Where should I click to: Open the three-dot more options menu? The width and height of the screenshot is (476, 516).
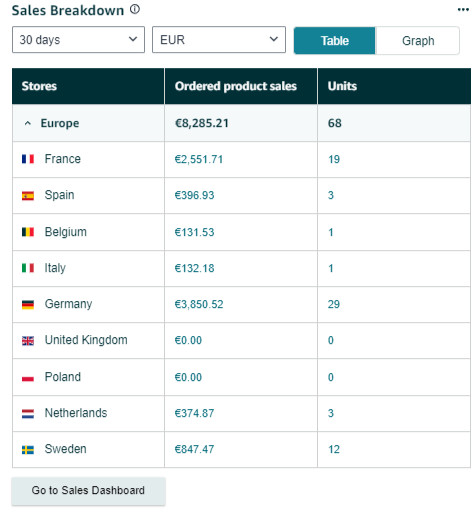click(463, 10)
